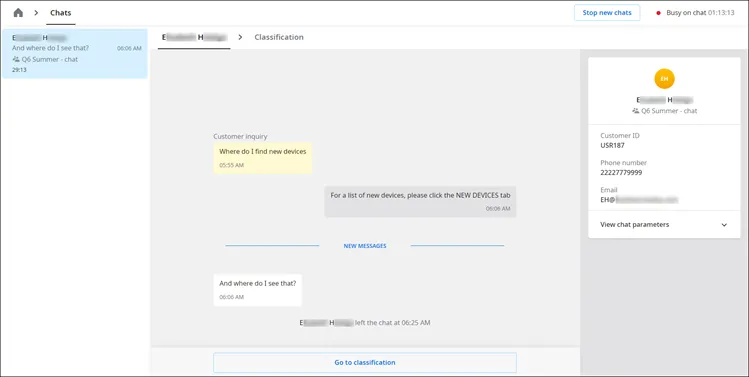Click the Stop new chats button
Screen dimensions: 749x377
(x=607, y=13)
